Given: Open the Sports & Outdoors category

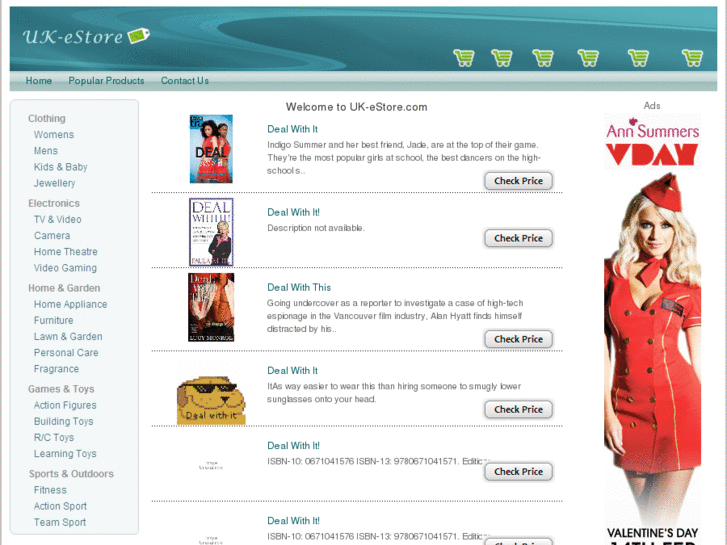Looking at the screenshot, I should click(71, 474).
